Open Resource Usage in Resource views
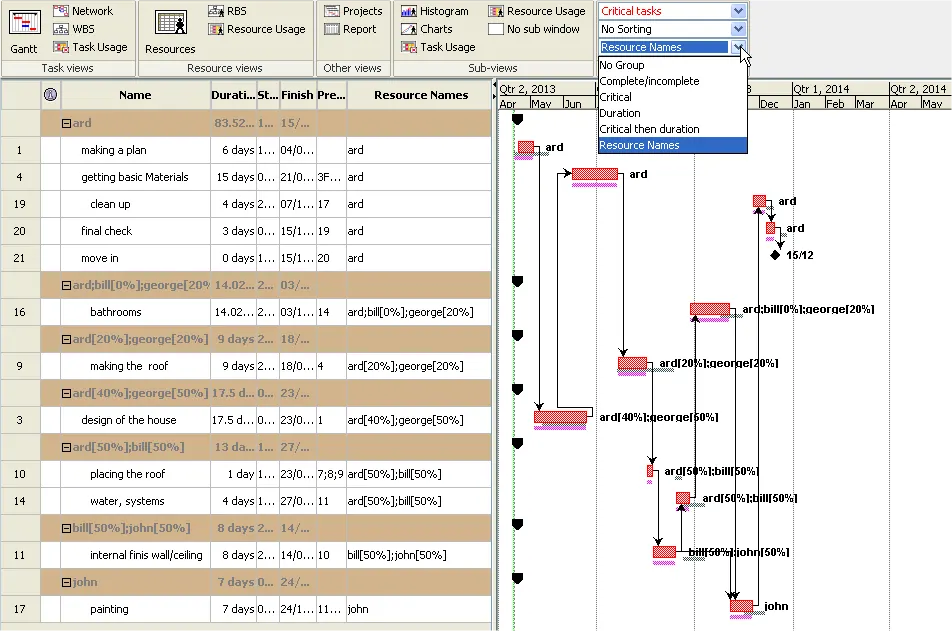This screenshot has width=952, height=631. (257, 29)
